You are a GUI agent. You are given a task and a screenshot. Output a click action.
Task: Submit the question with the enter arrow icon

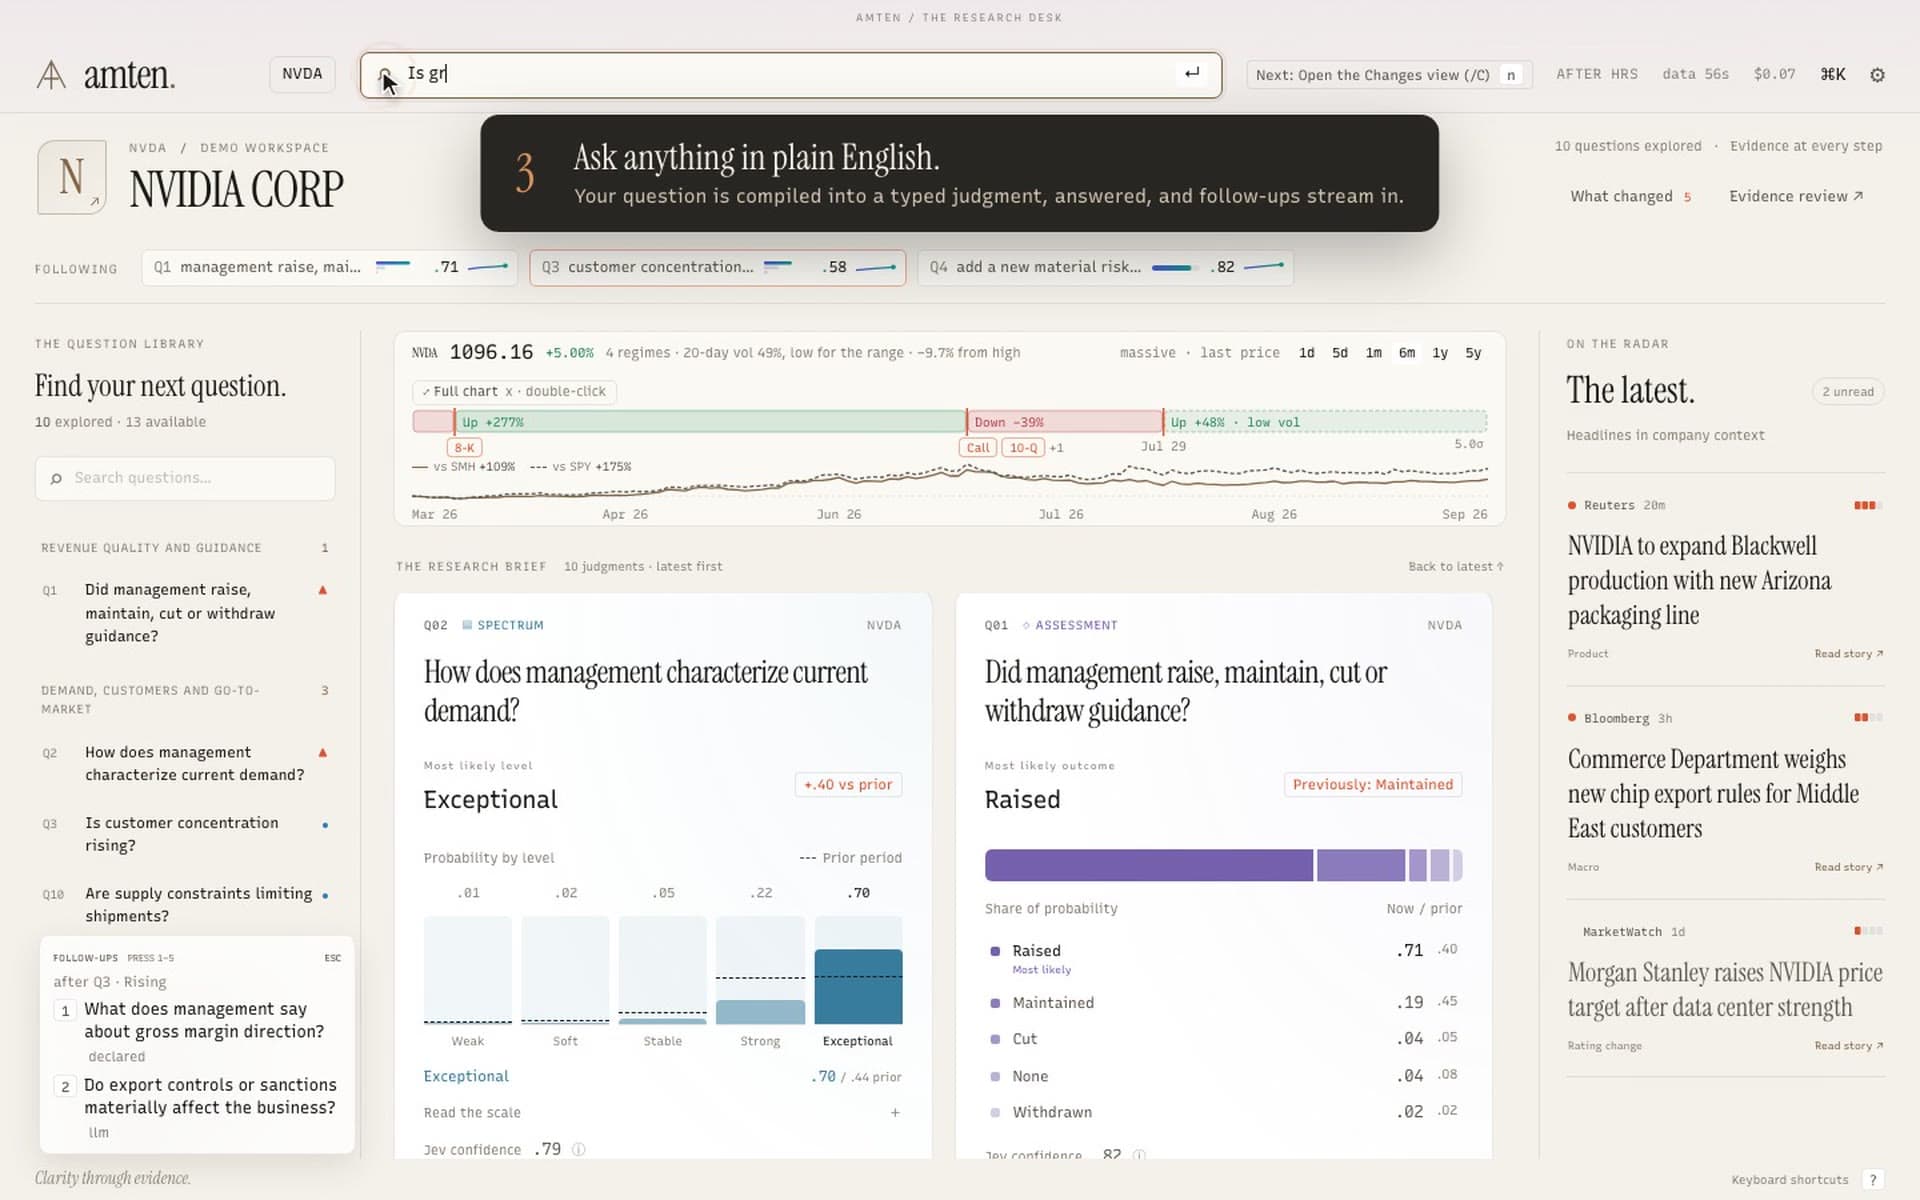(1192, 73)
